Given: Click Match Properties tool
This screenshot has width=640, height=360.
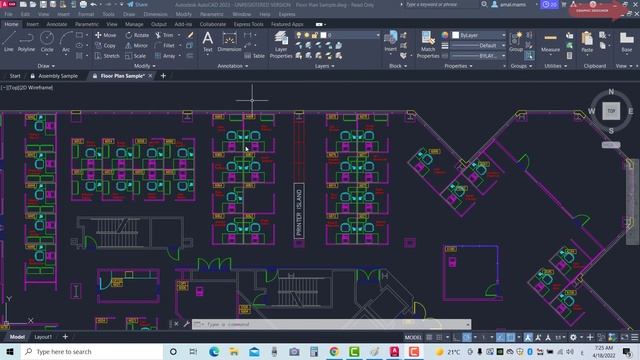Looking at the screenshot, I should click(428, 44).
